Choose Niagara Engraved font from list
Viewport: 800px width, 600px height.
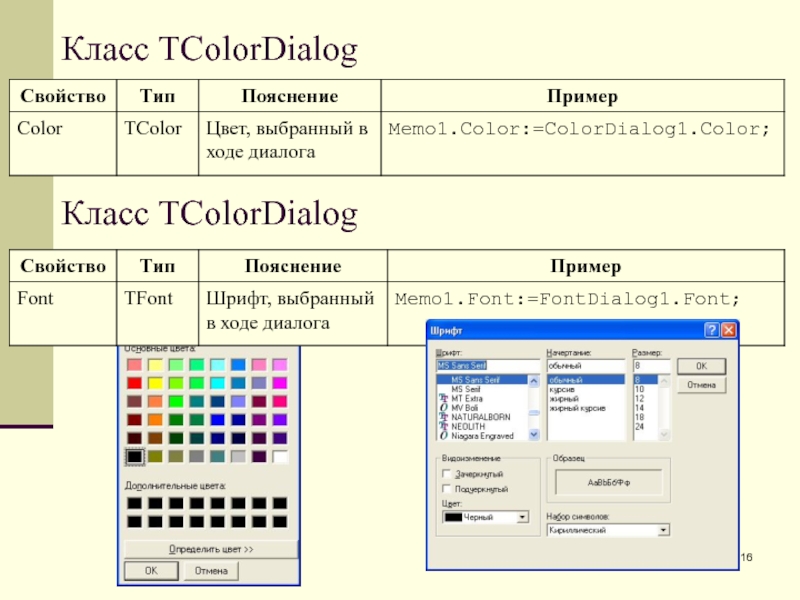click(x=482, y=436)
